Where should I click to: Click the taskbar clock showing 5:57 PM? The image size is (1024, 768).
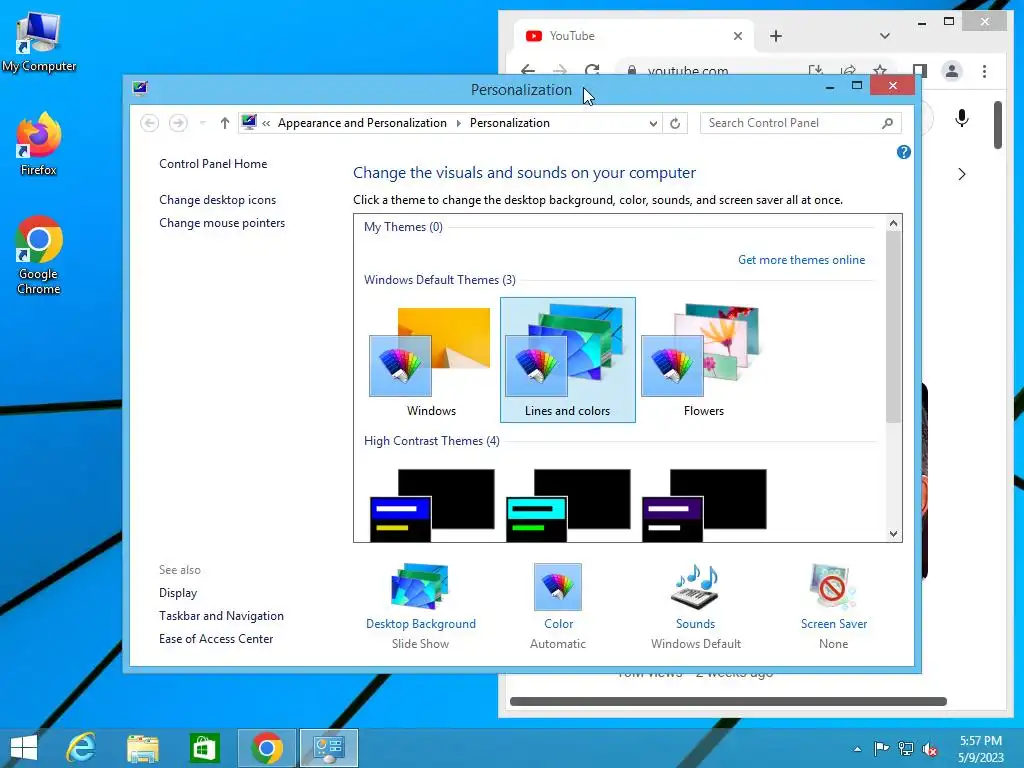click(980, 748)
